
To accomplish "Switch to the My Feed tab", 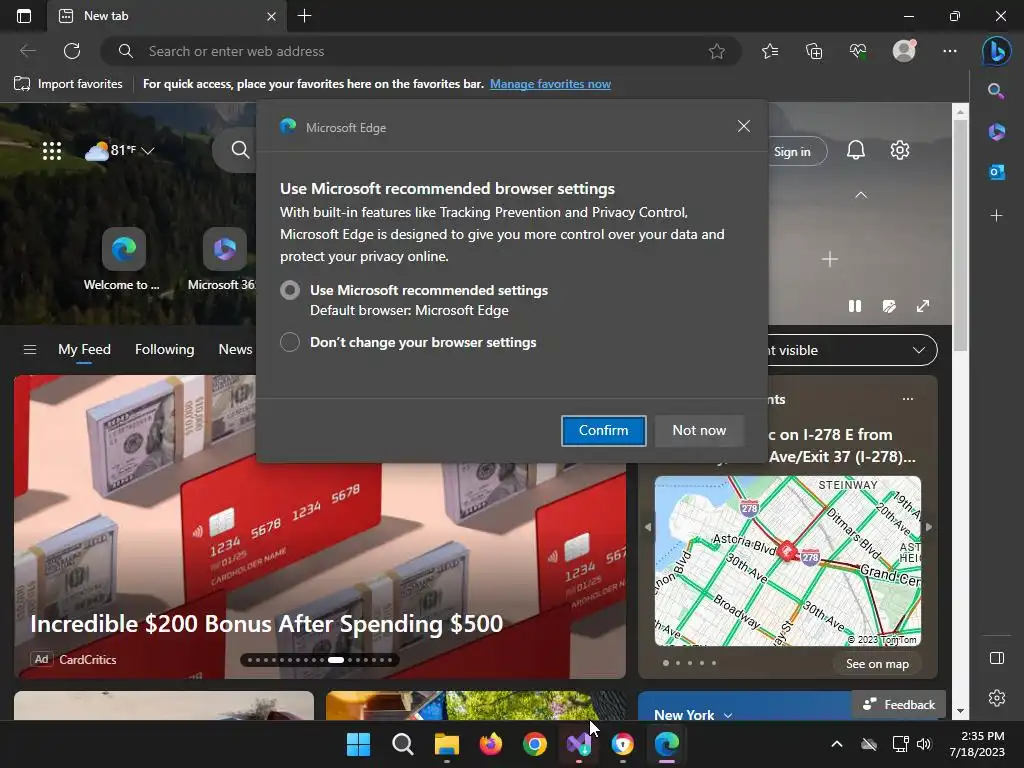I will tap(84, 349).
